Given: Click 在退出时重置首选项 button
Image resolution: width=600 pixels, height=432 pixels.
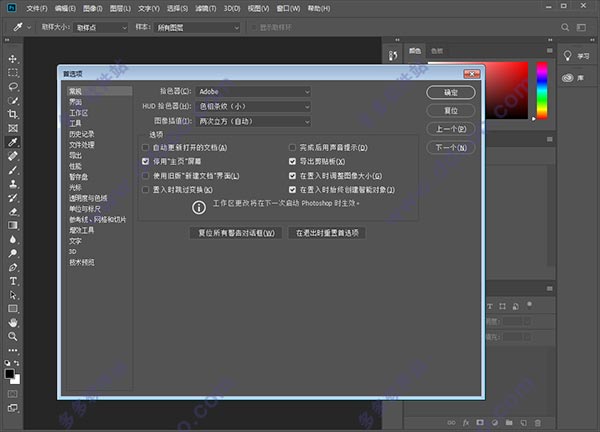Looking at the screenshot, I should (327, 233).
